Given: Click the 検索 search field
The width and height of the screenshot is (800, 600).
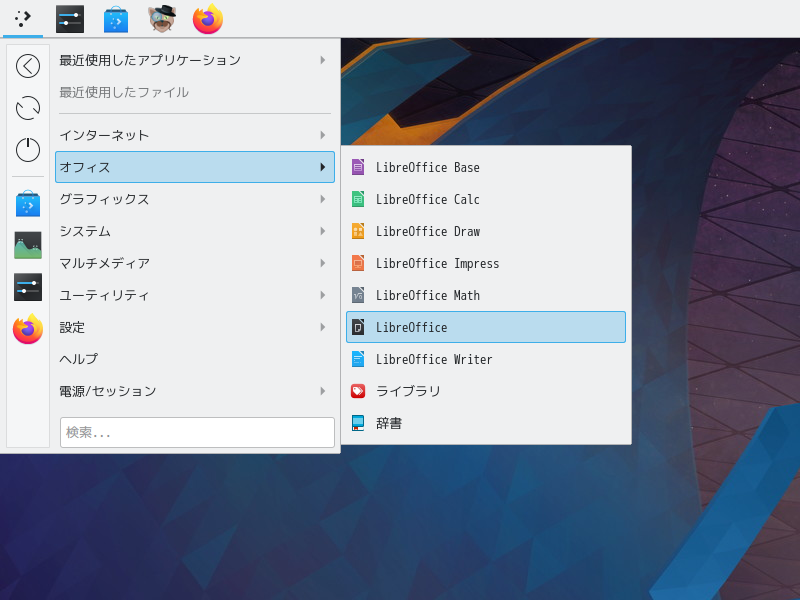Looking at the screenshot, I should tap(197, 433).
